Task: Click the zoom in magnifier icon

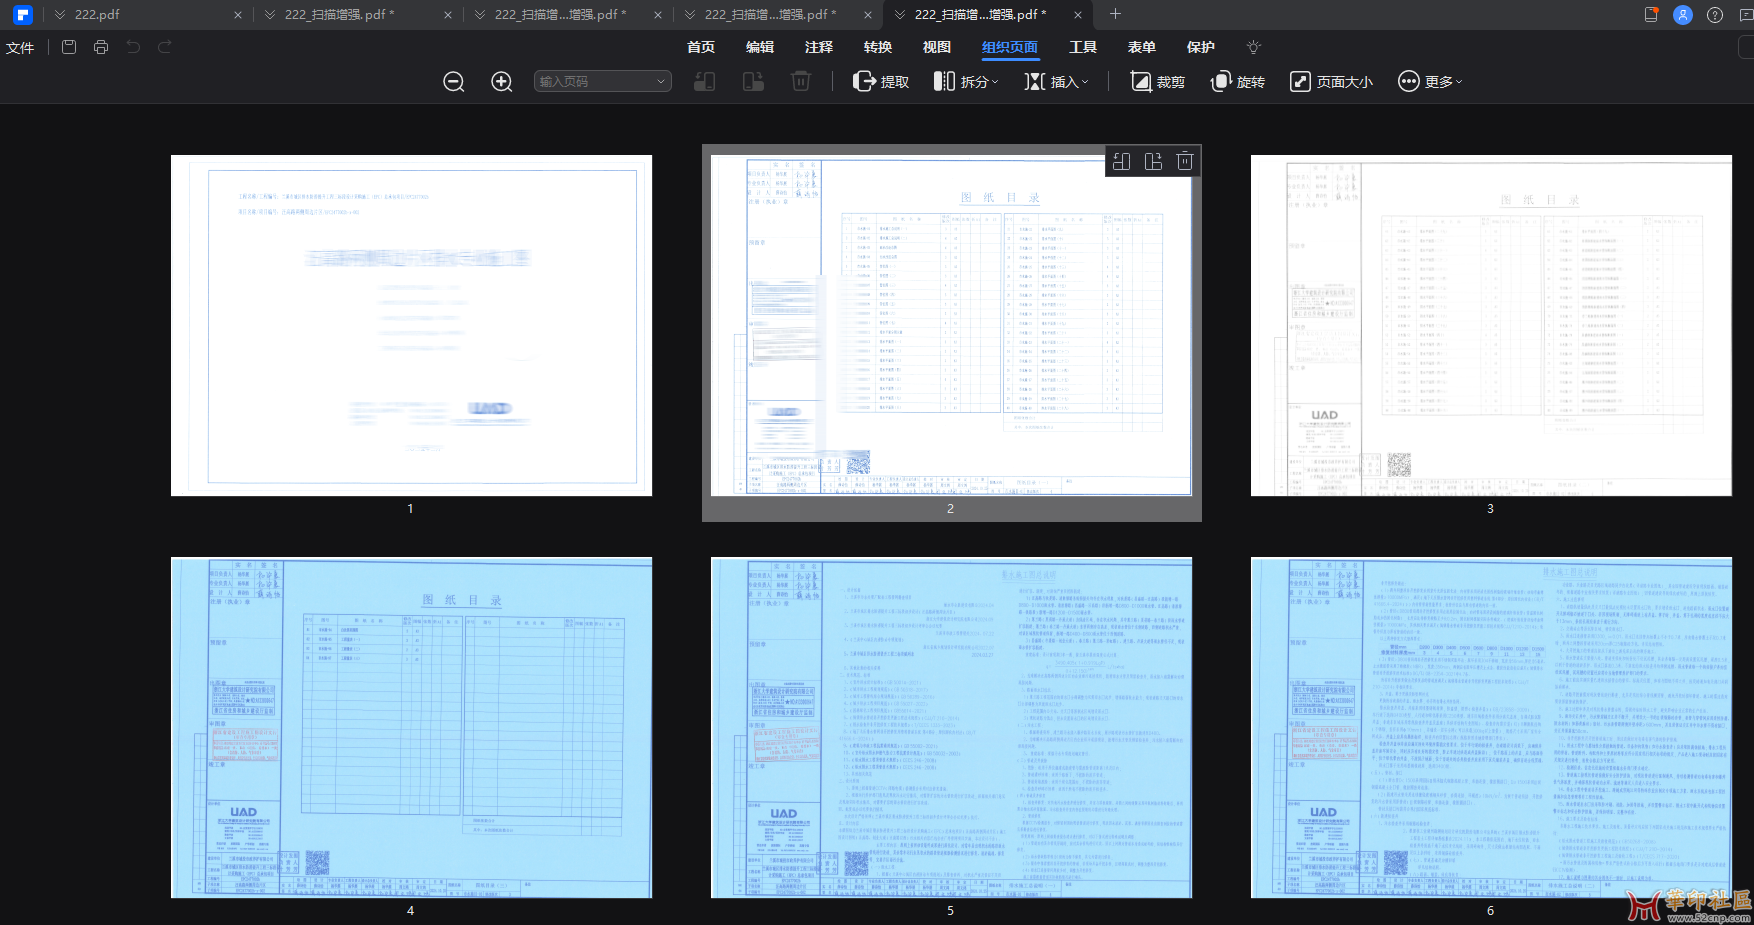Action: tap(502, 82)
